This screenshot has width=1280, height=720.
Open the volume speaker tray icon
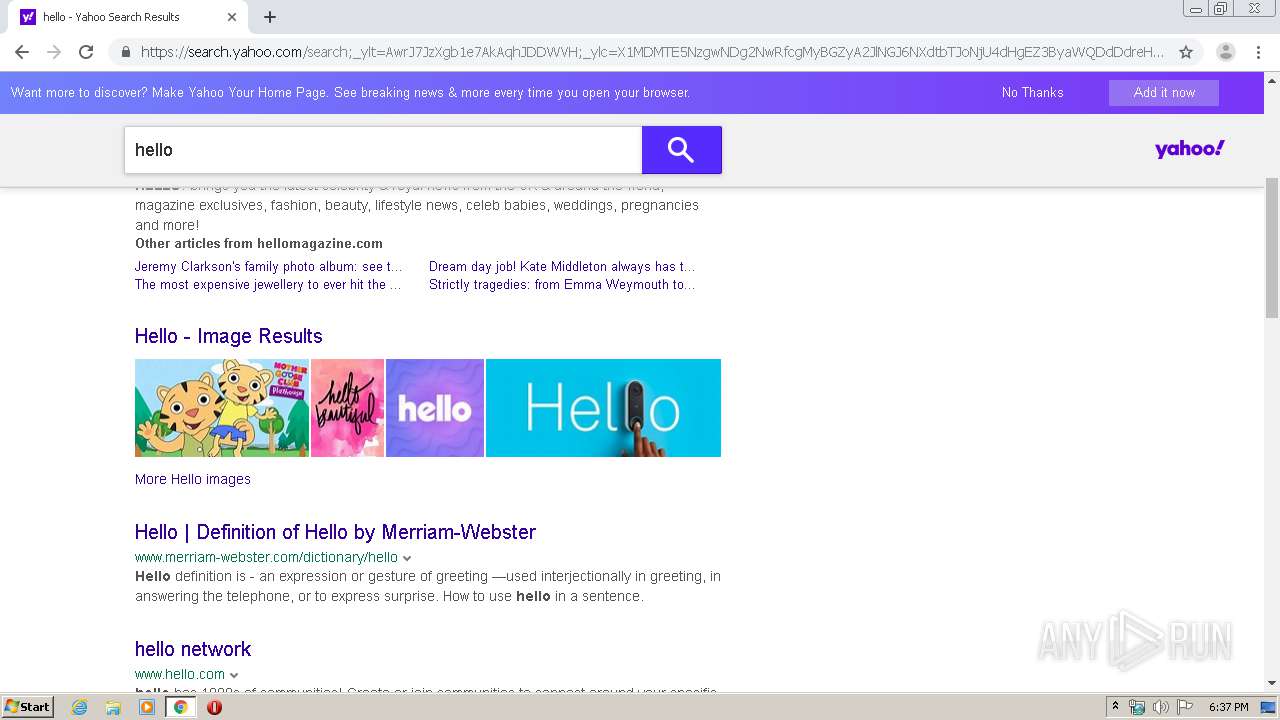(1161, 707)
